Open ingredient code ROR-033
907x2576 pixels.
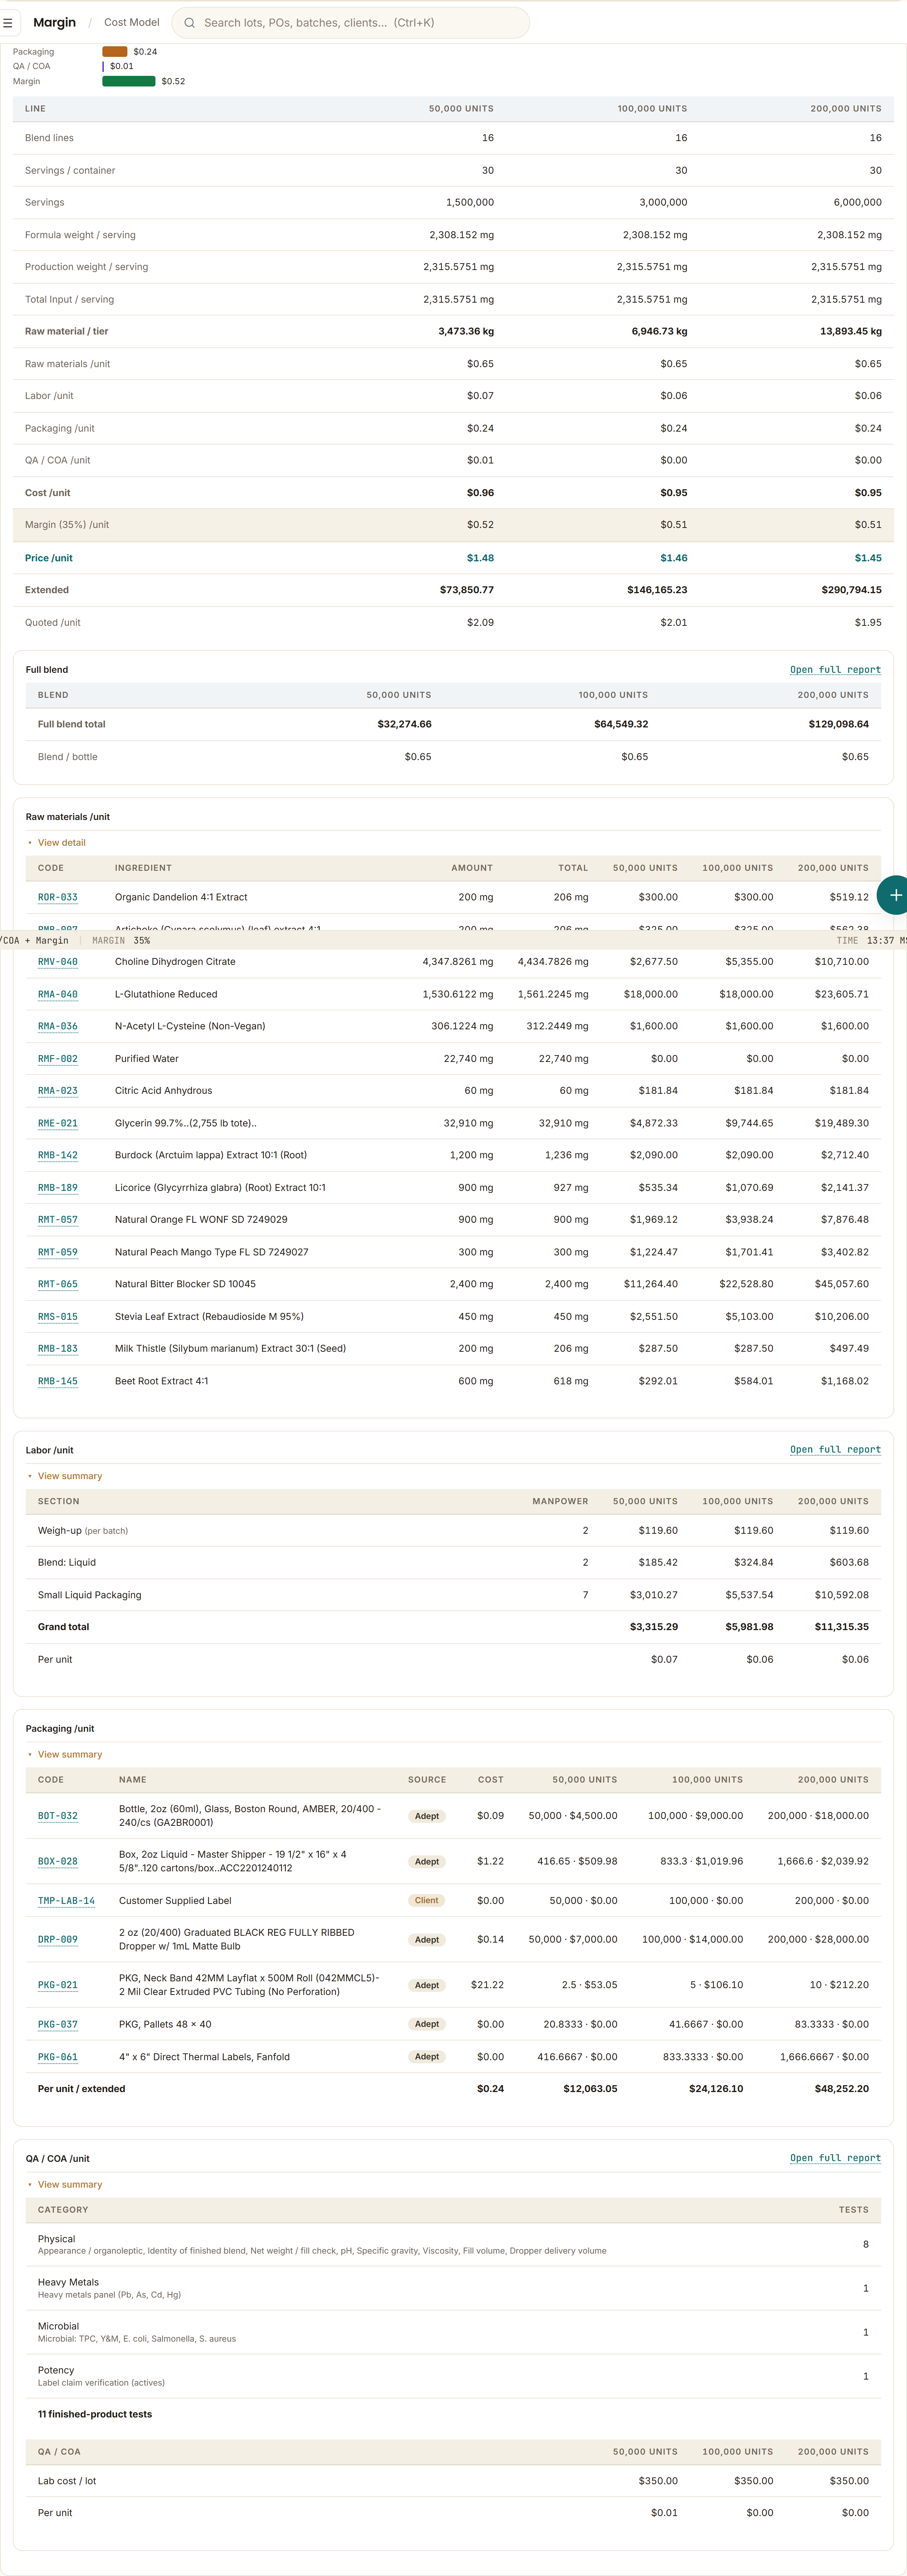(x=58, y=897)
